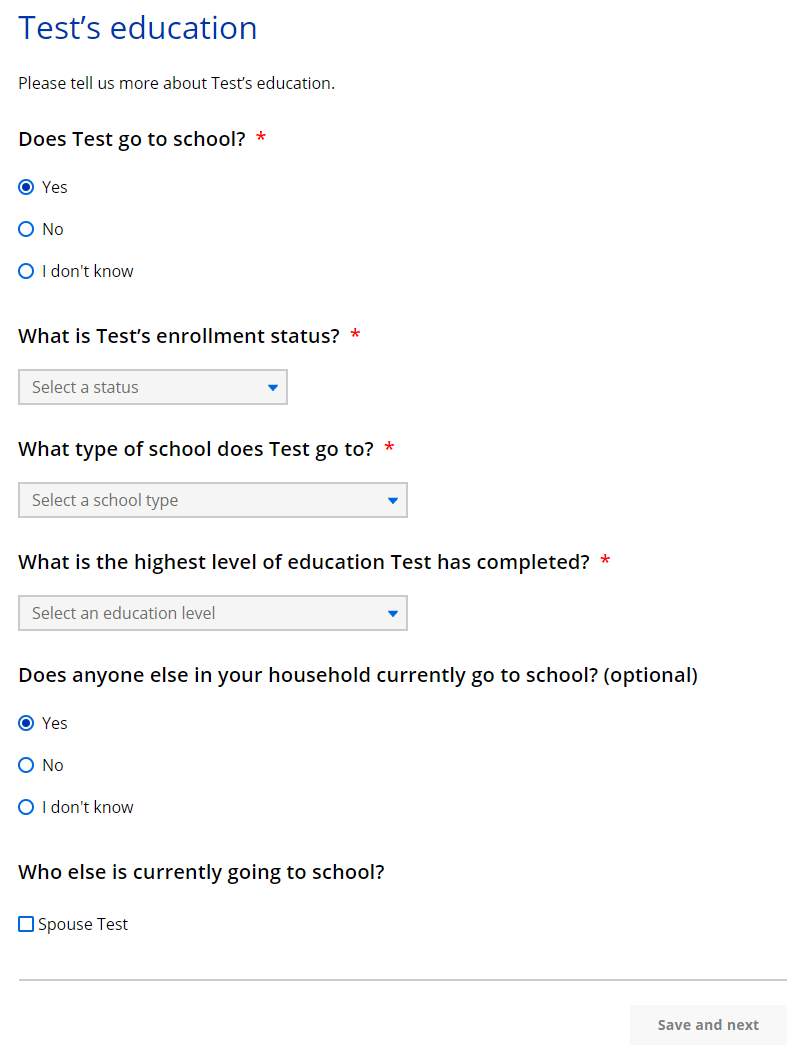Click the arrow on Select an education level
The height and width of the screenshot is (1060, 805).
[393, 614]
